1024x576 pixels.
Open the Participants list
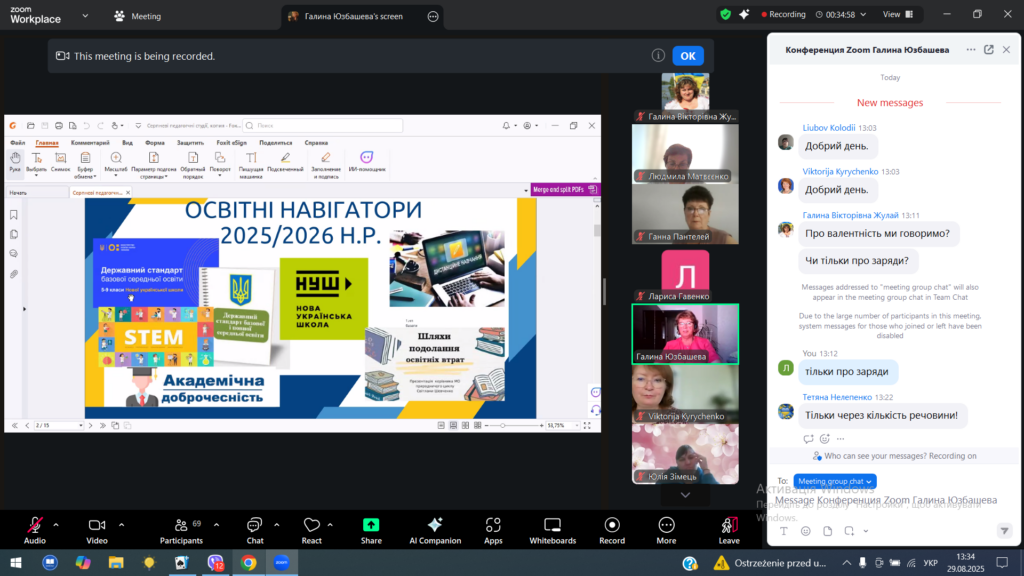181,530
